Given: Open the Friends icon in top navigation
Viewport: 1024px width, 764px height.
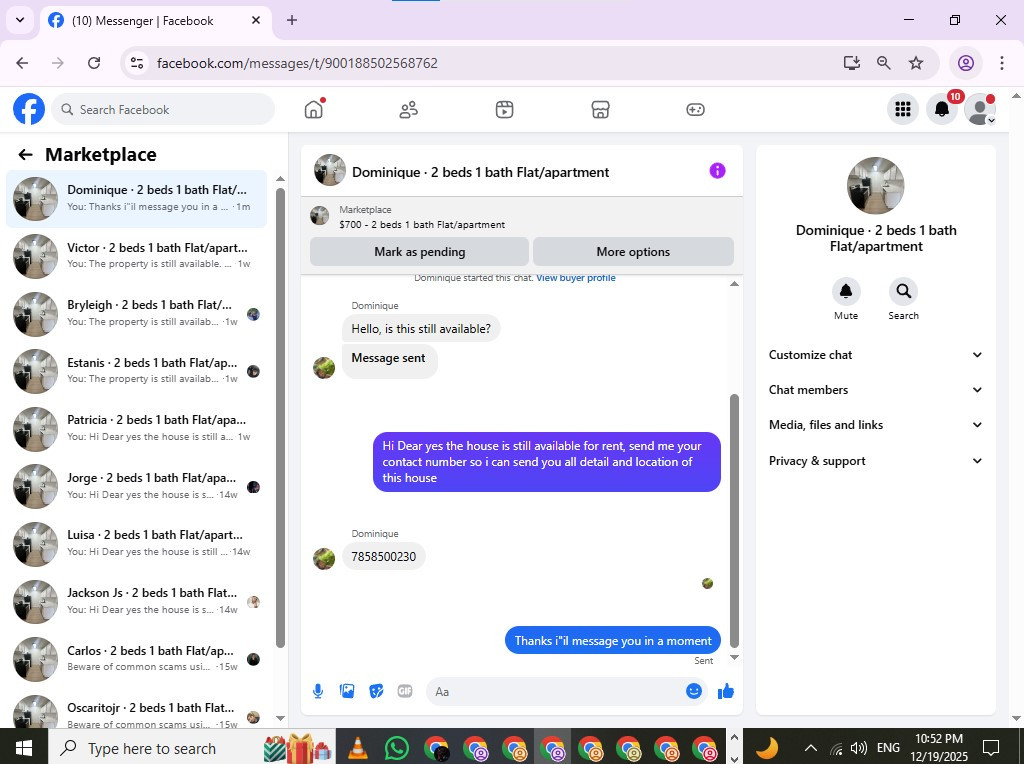Looking at the screenshot, I should pos(409,109).
